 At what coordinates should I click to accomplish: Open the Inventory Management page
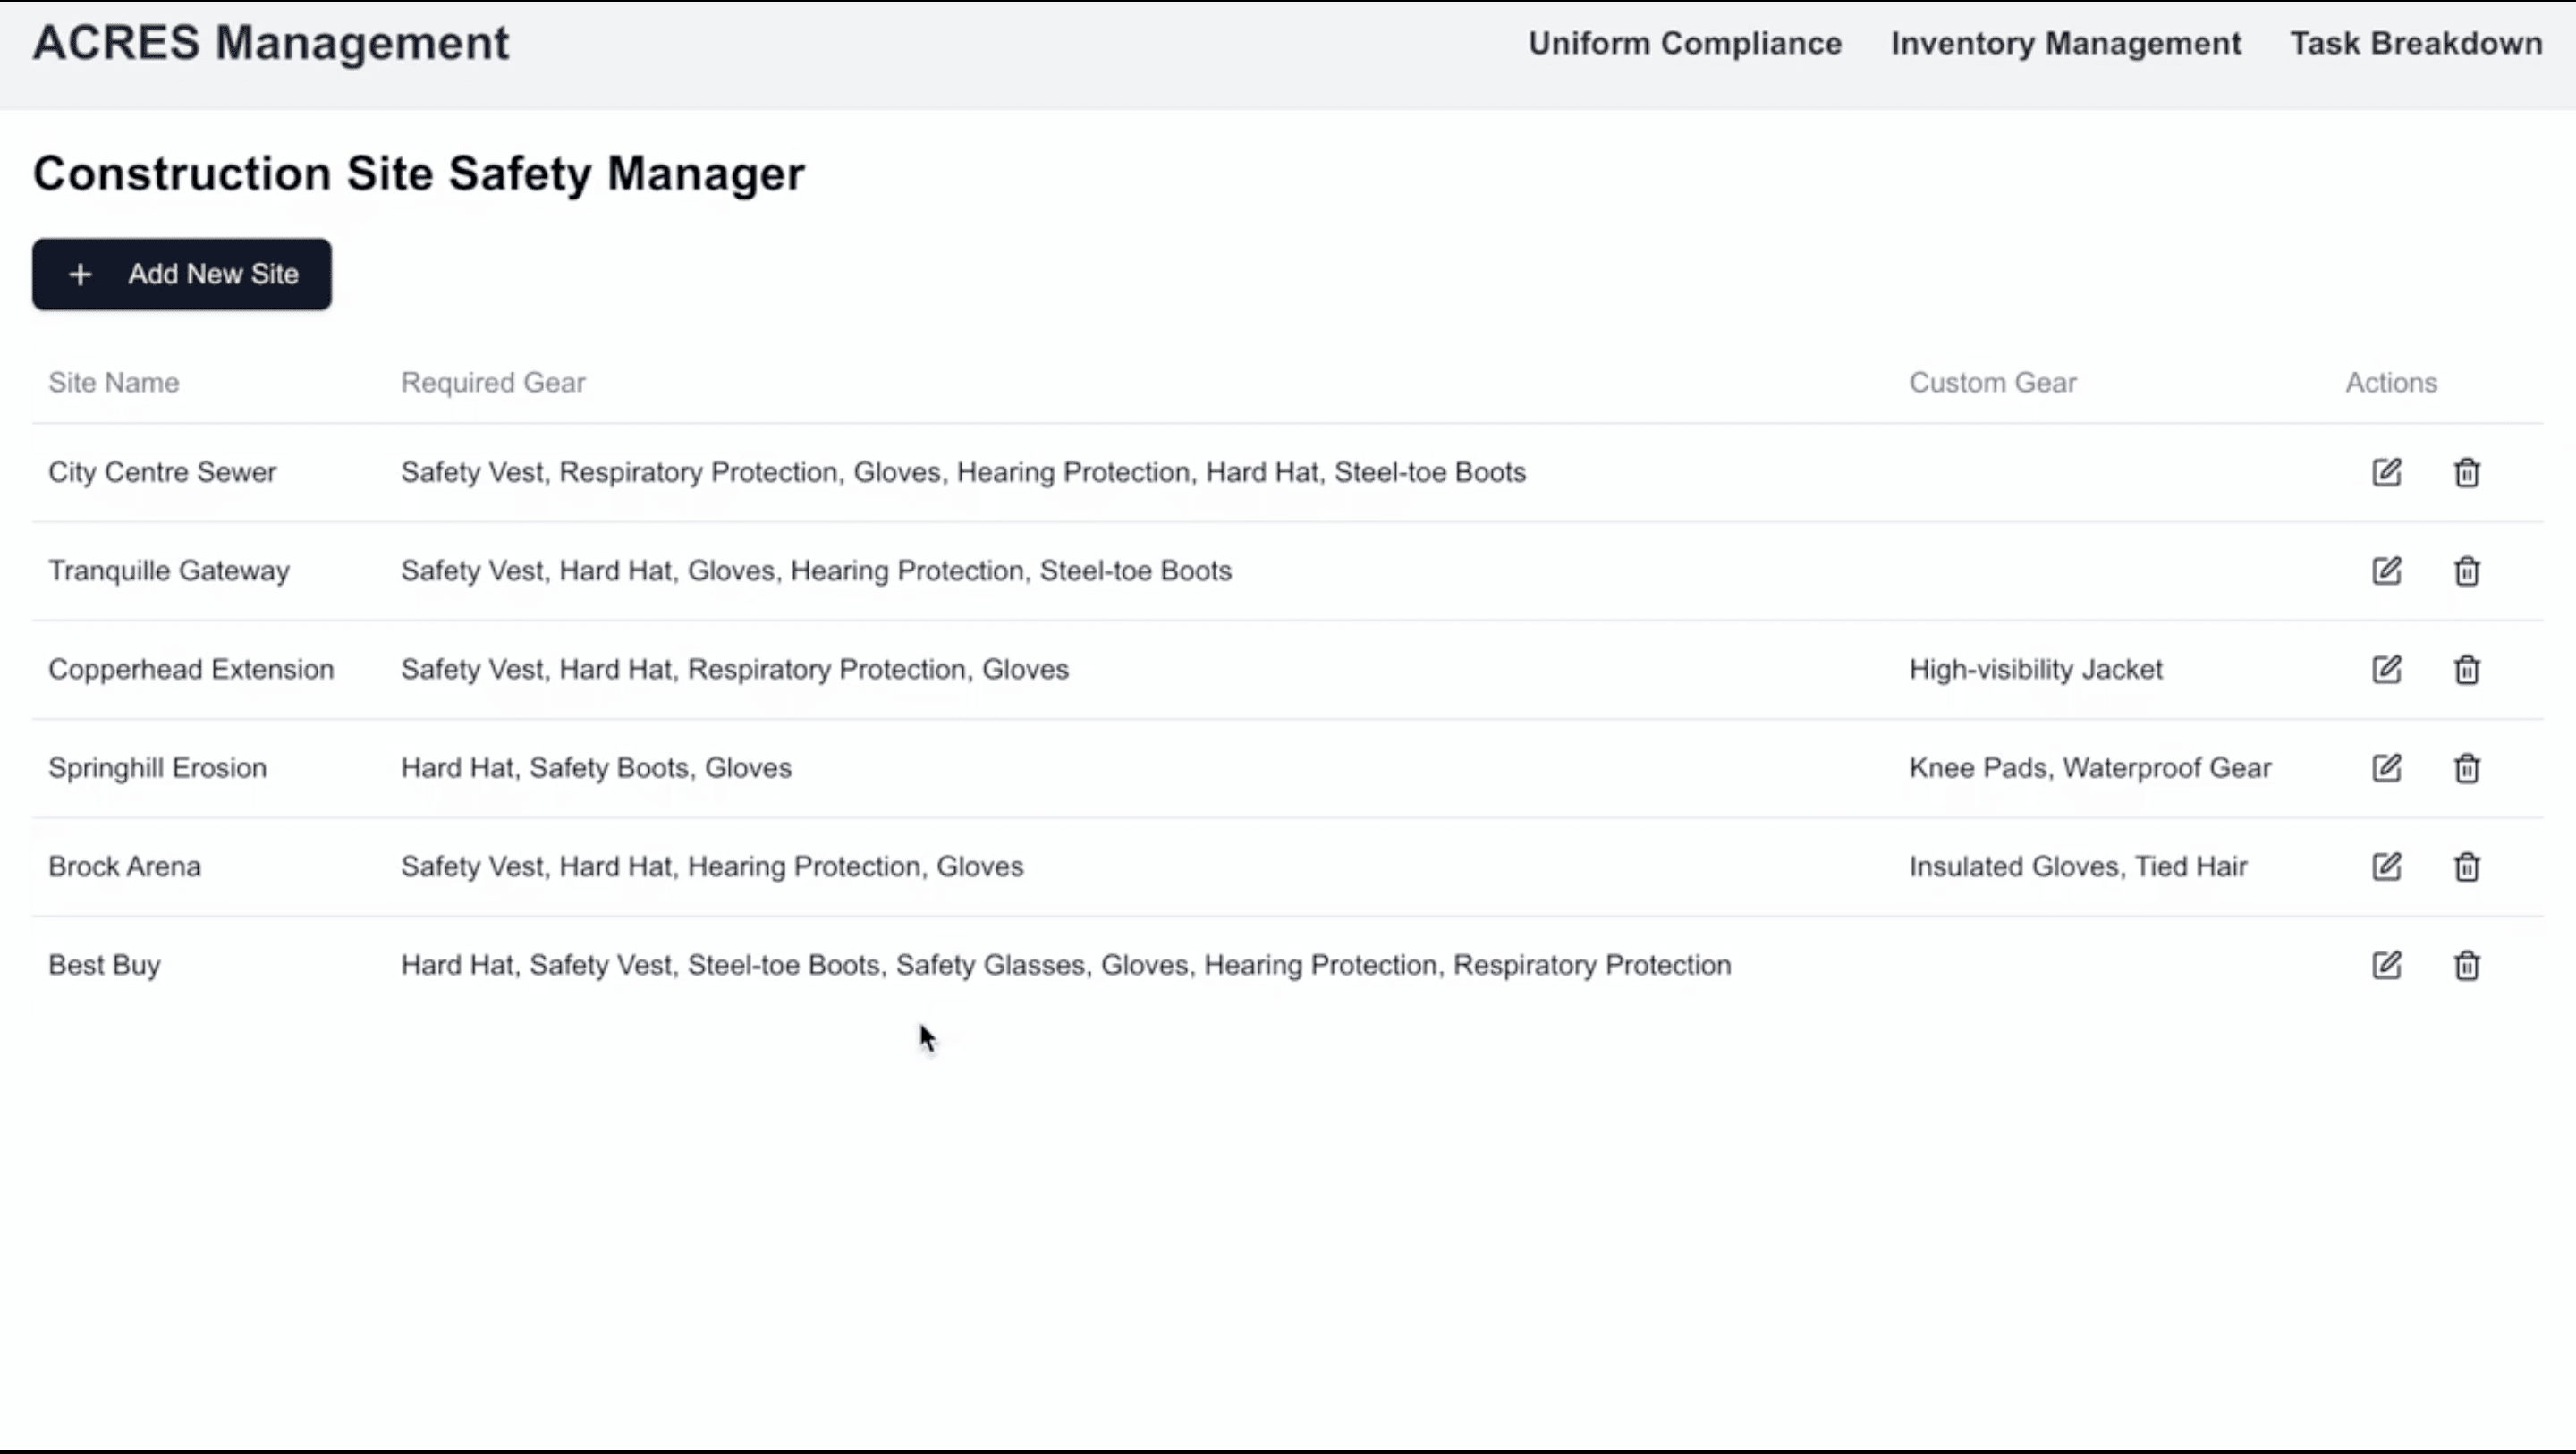2066,43
